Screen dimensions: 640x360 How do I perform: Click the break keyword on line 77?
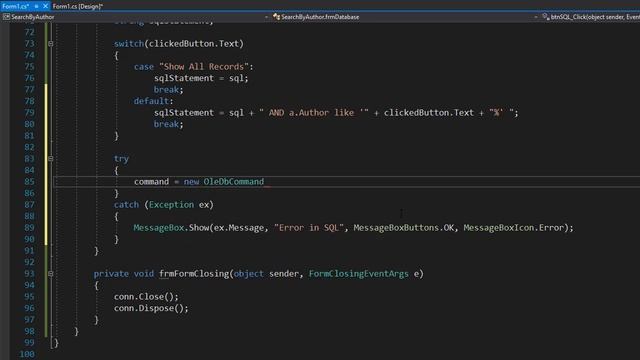point(167,89)
